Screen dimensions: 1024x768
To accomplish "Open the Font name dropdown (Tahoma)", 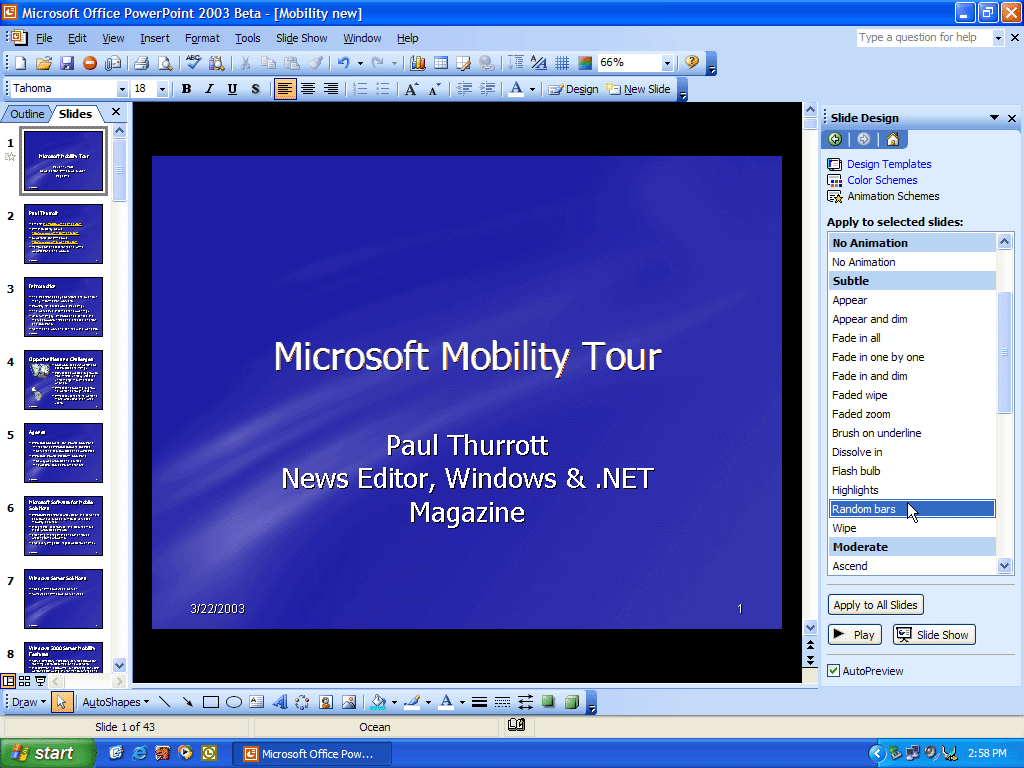I will point(121,89).
